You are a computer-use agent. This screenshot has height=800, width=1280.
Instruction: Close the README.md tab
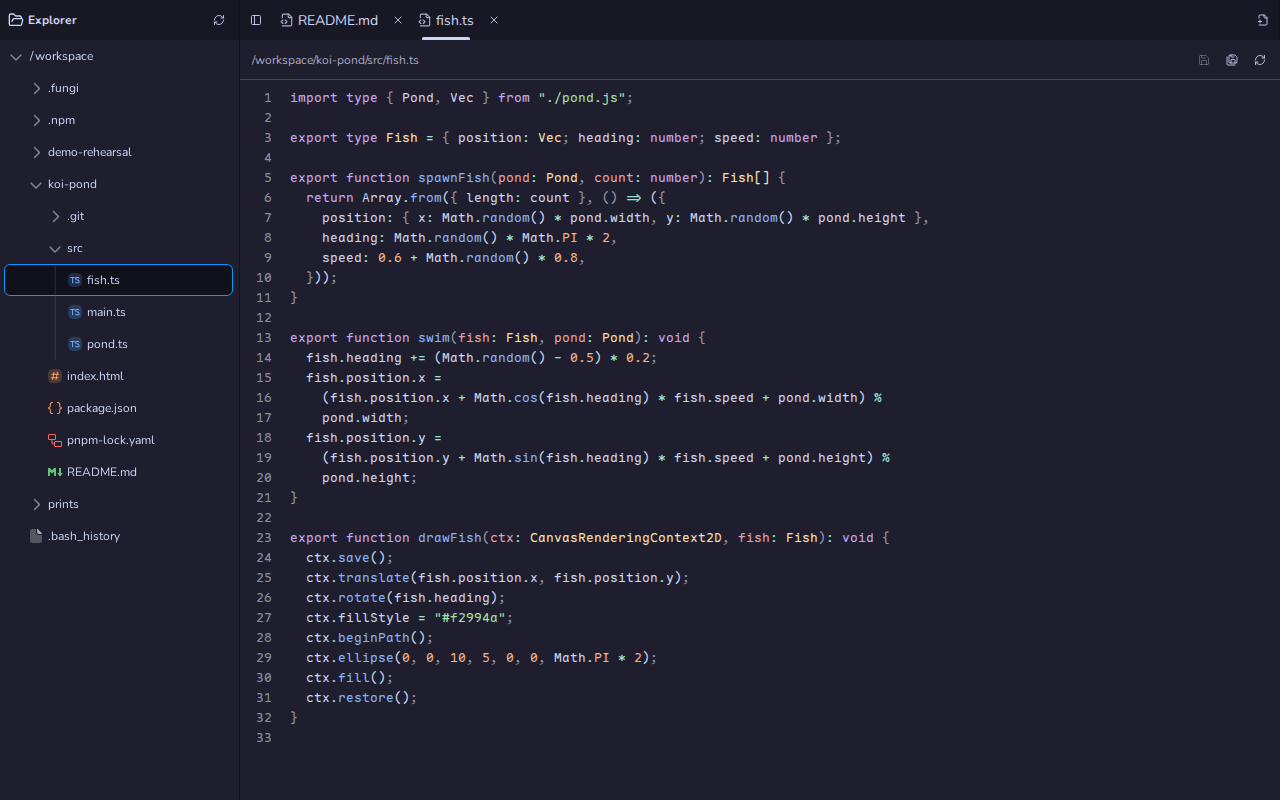click(x=398, y=20)
